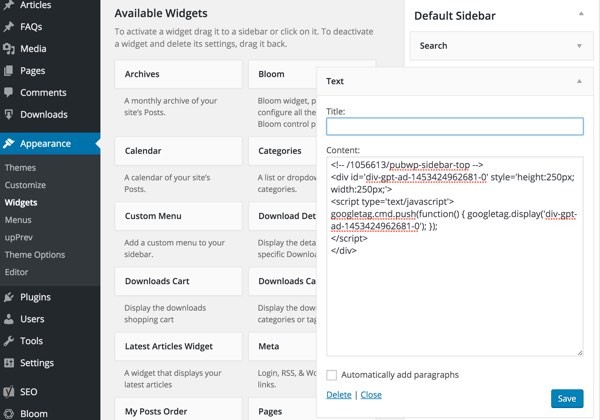The height and width of the screenshot is (420, 600).
Task: Click the Plugins plug icon
Action: tap(8, 297)
